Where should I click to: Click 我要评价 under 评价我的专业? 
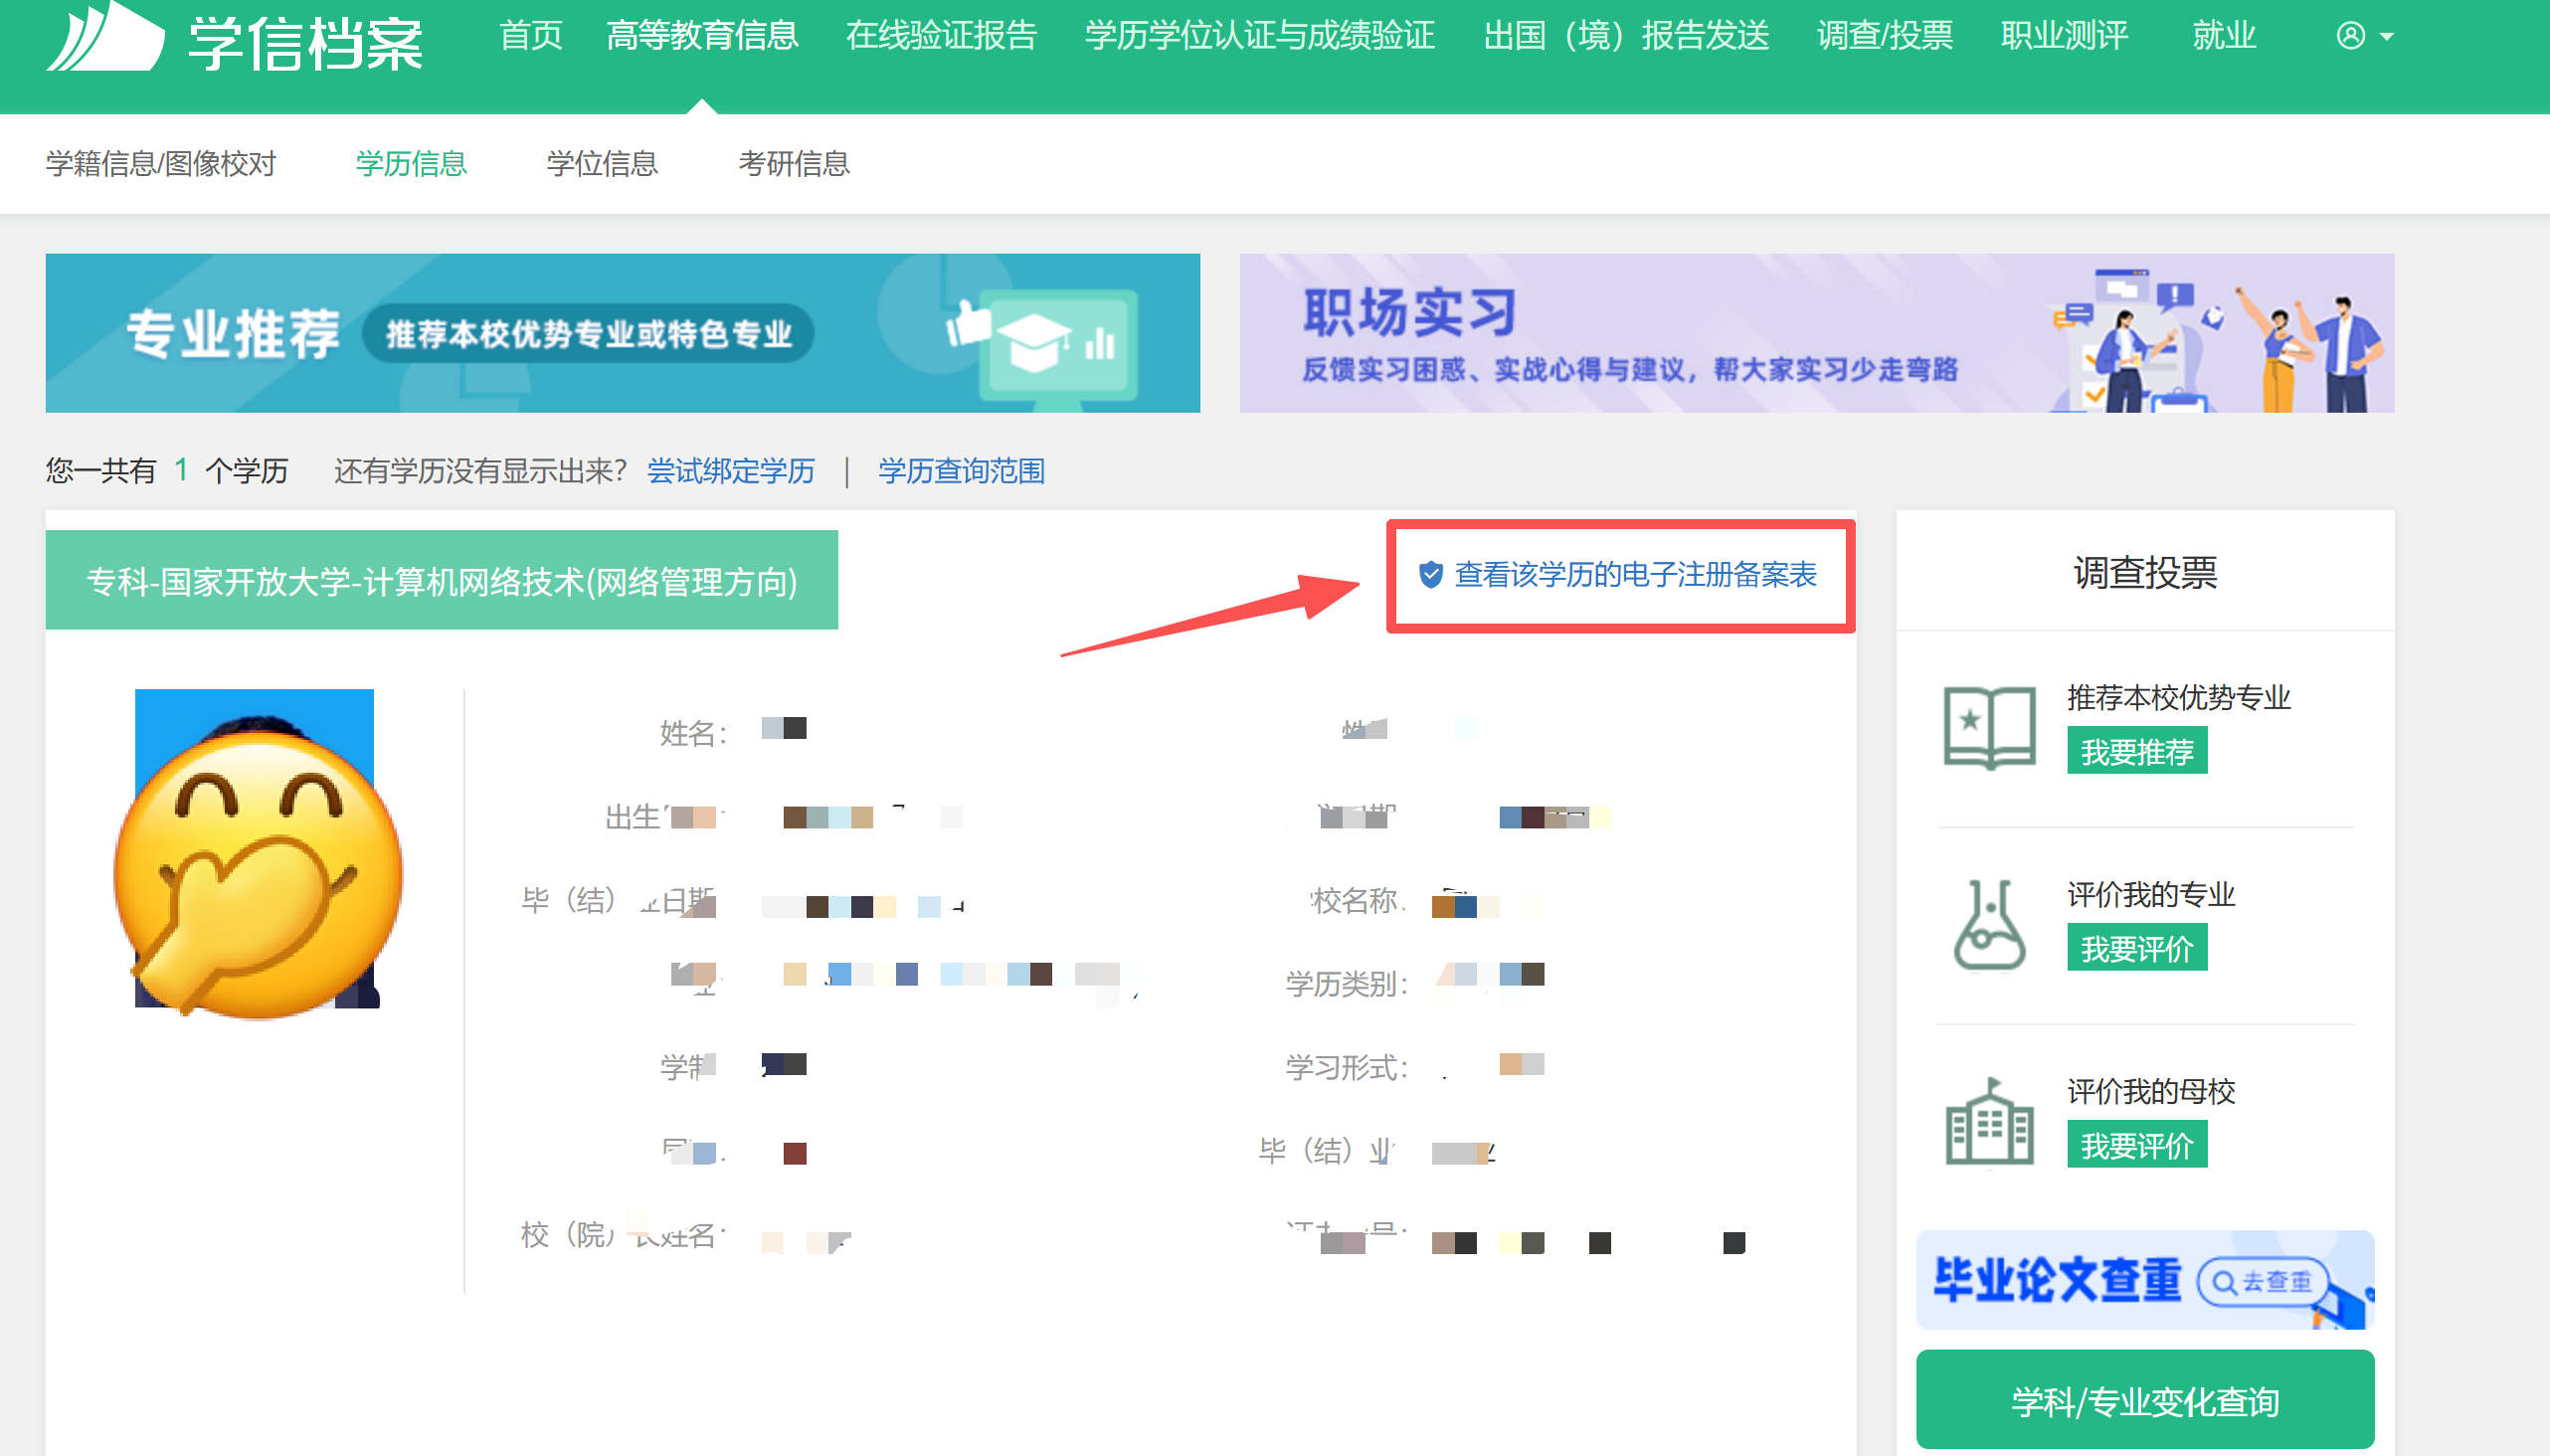pos(2137,948)
